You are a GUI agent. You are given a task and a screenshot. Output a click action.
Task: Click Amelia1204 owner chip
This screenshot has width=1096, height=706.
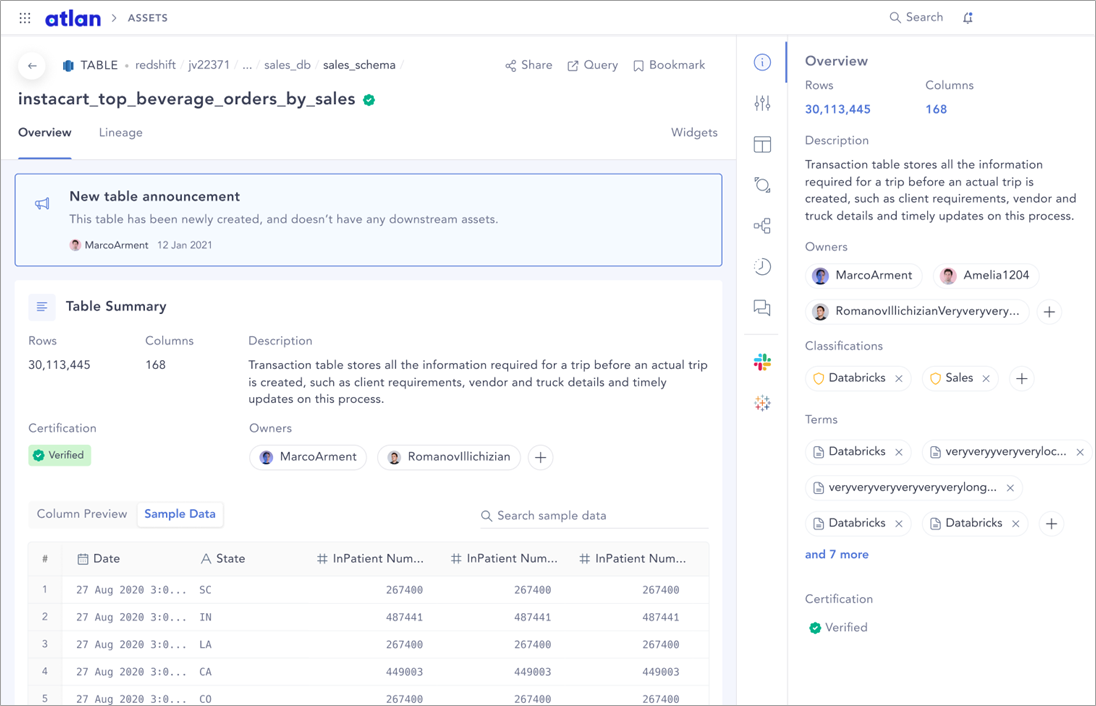986,275
